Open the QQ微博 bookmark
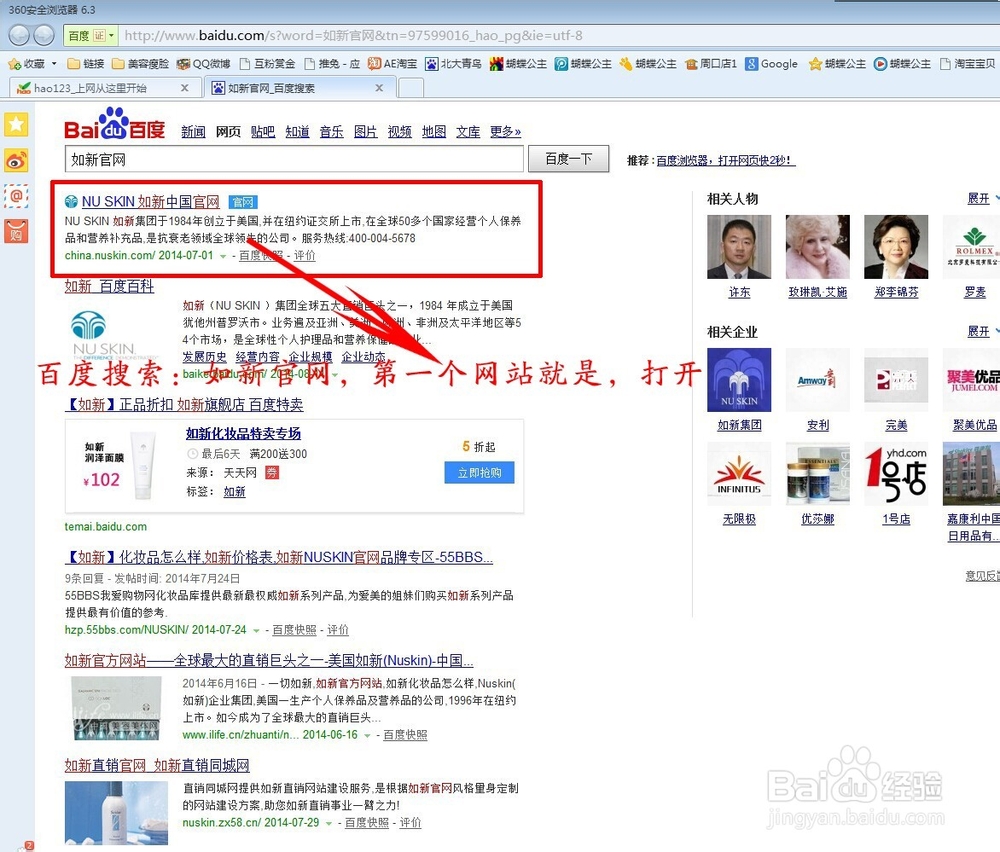Image resolution: width=1000 pixels, height=852 pixels. point(203,64)
